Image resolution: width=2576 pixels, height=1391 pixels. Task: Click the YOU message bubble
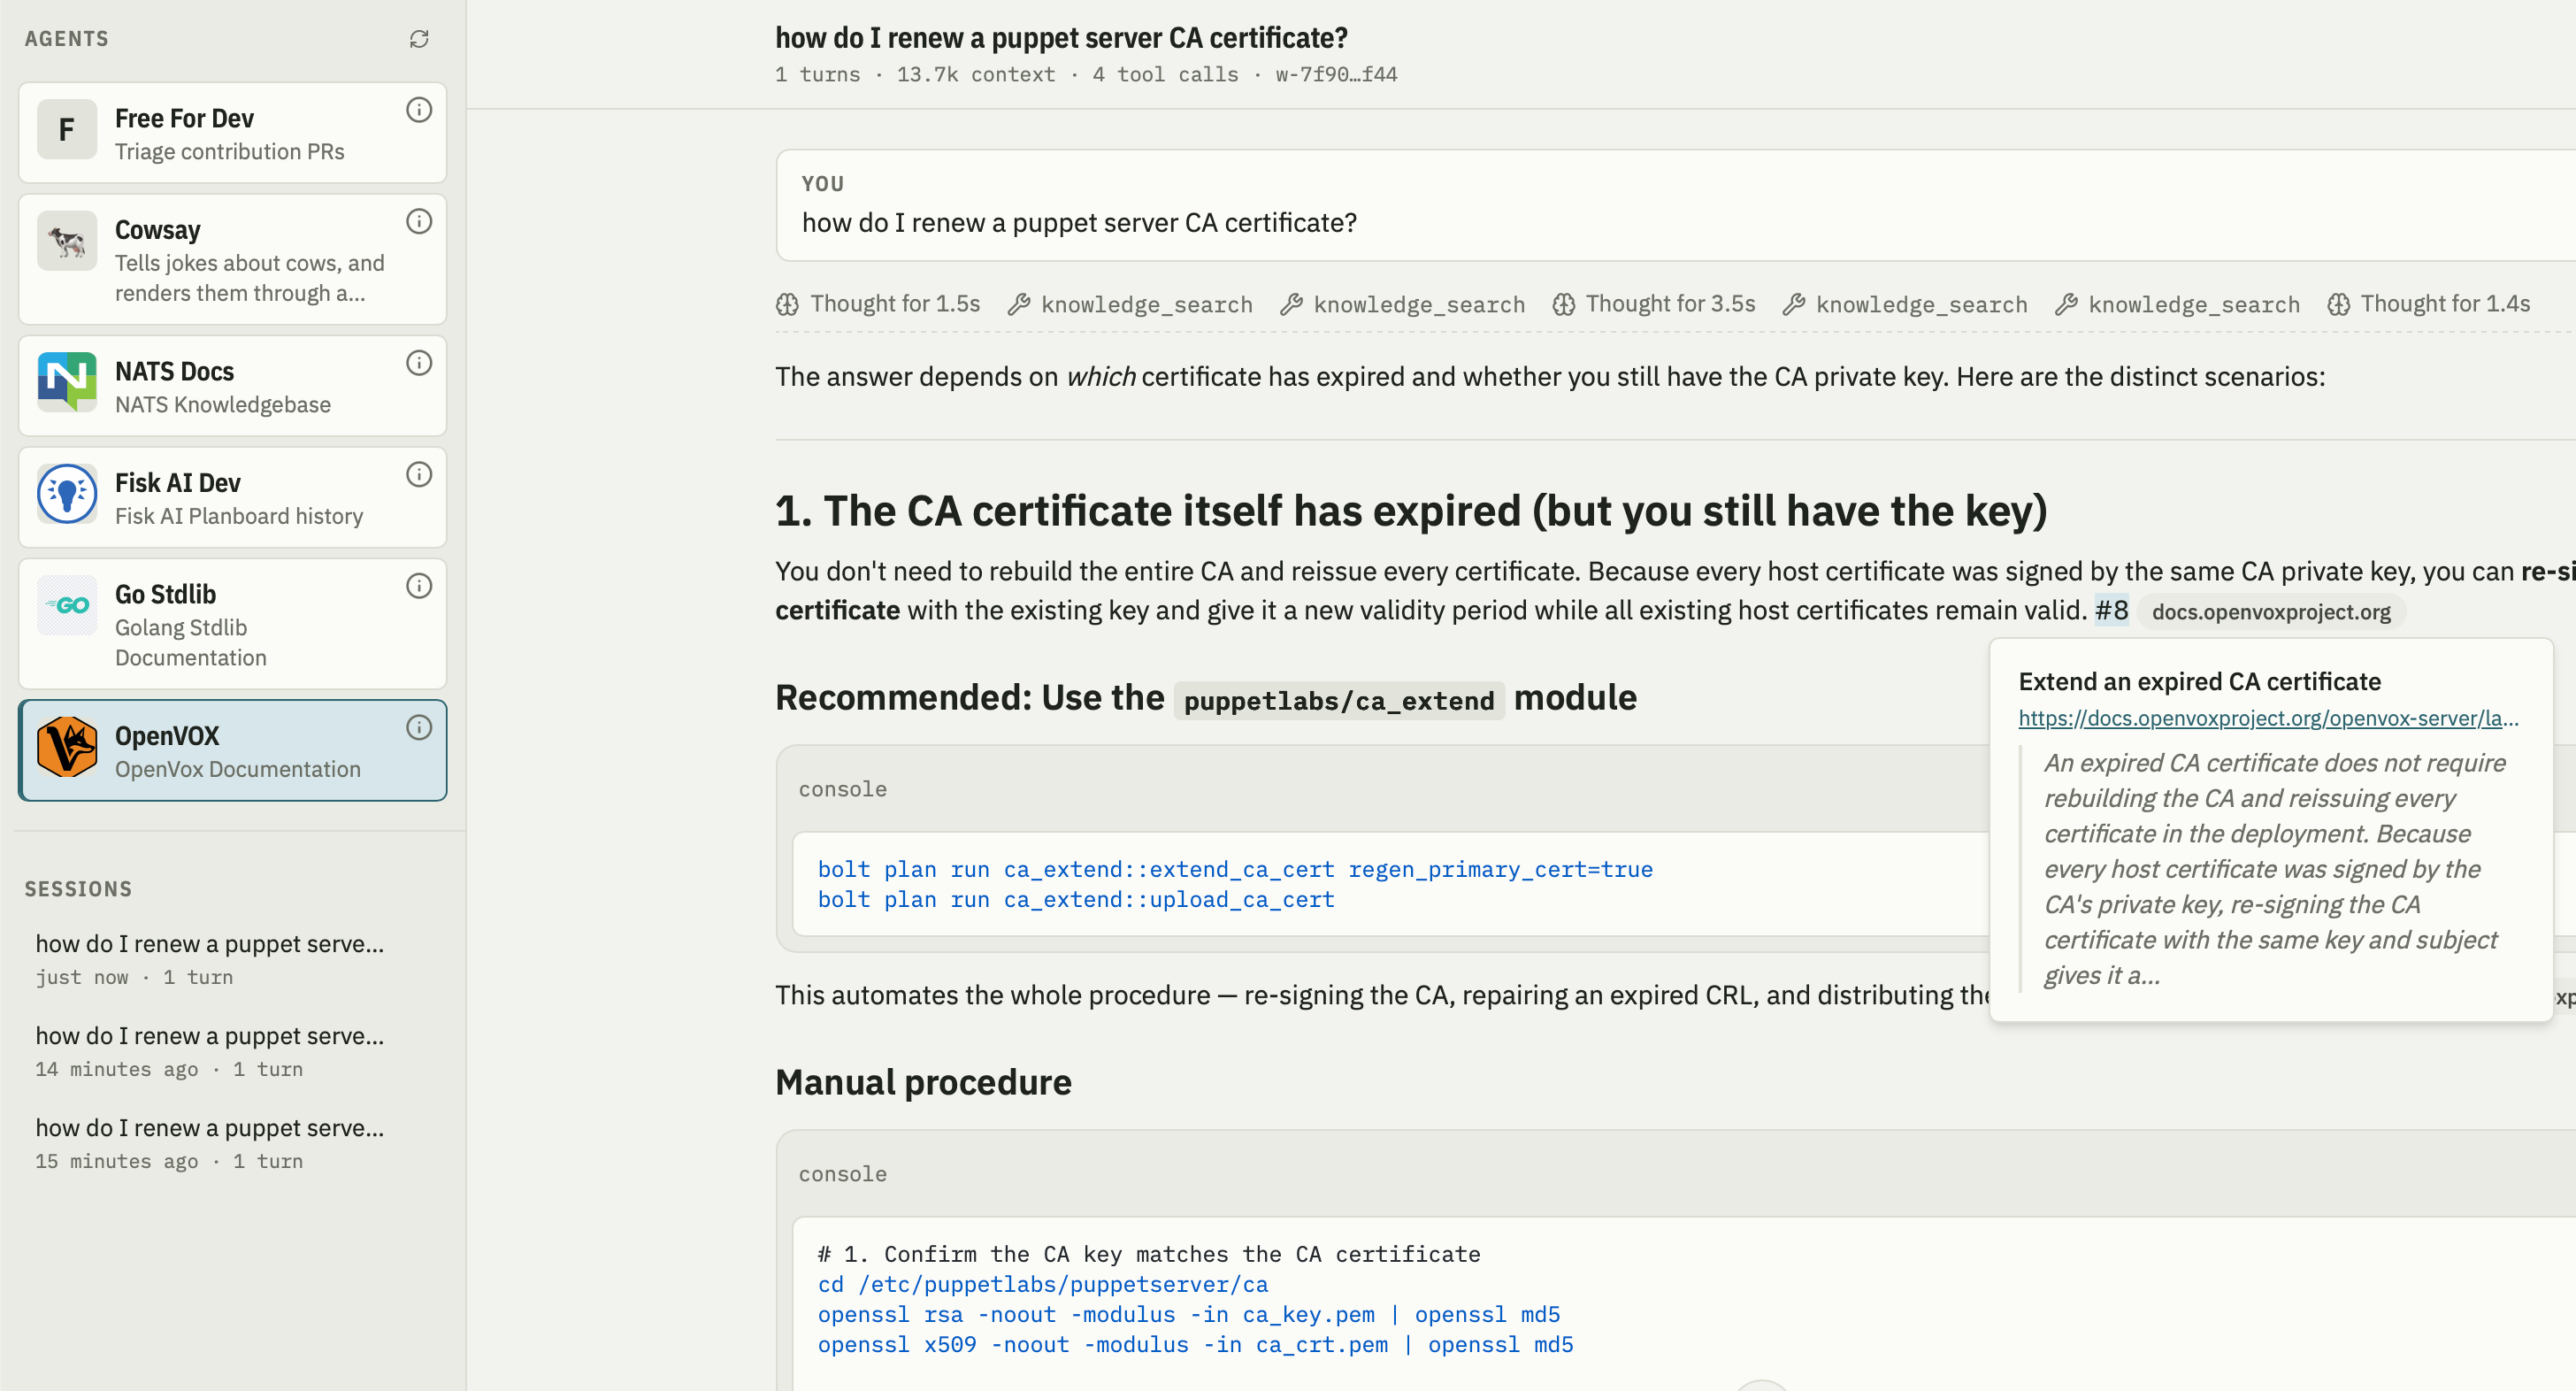(1676, 205)
